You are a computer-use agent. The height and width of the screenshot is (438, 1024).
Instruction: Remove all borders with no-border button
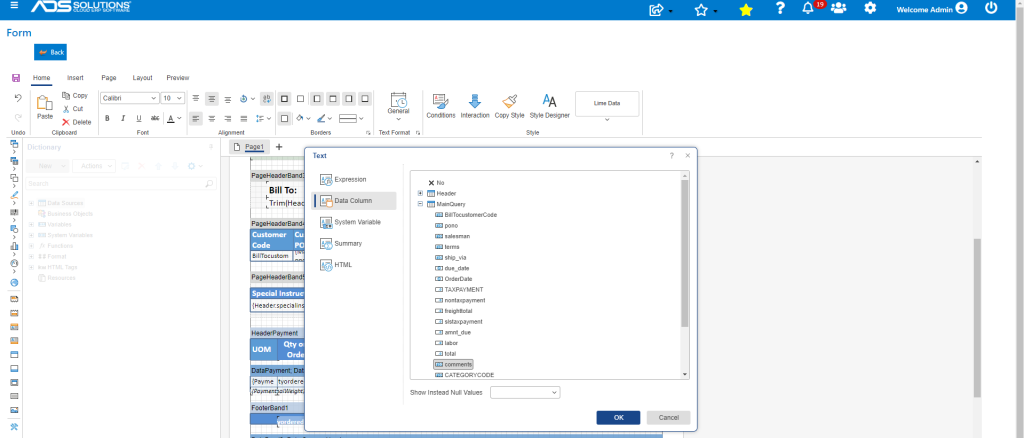coord(300,99)
